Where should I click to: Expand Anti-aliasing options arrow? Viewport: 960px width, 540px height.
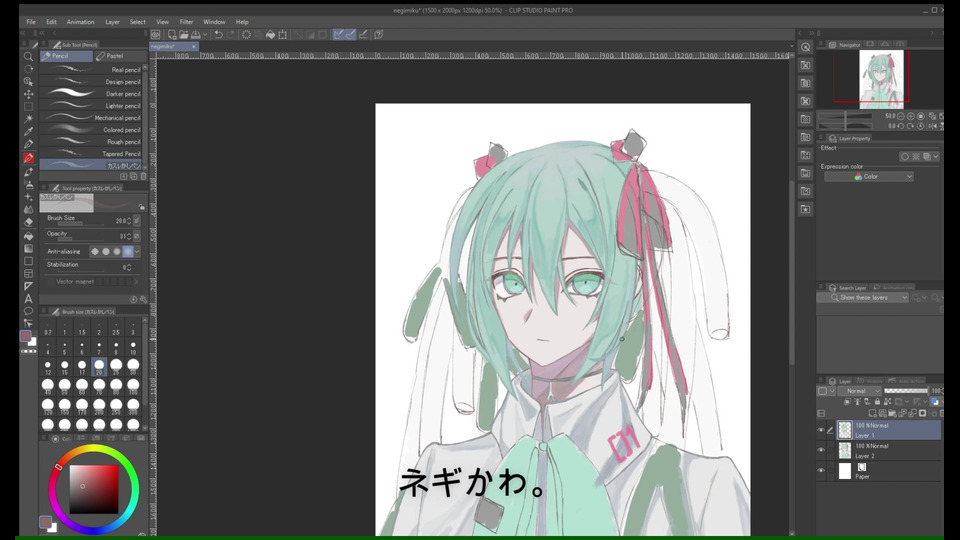tap(137, 252)
